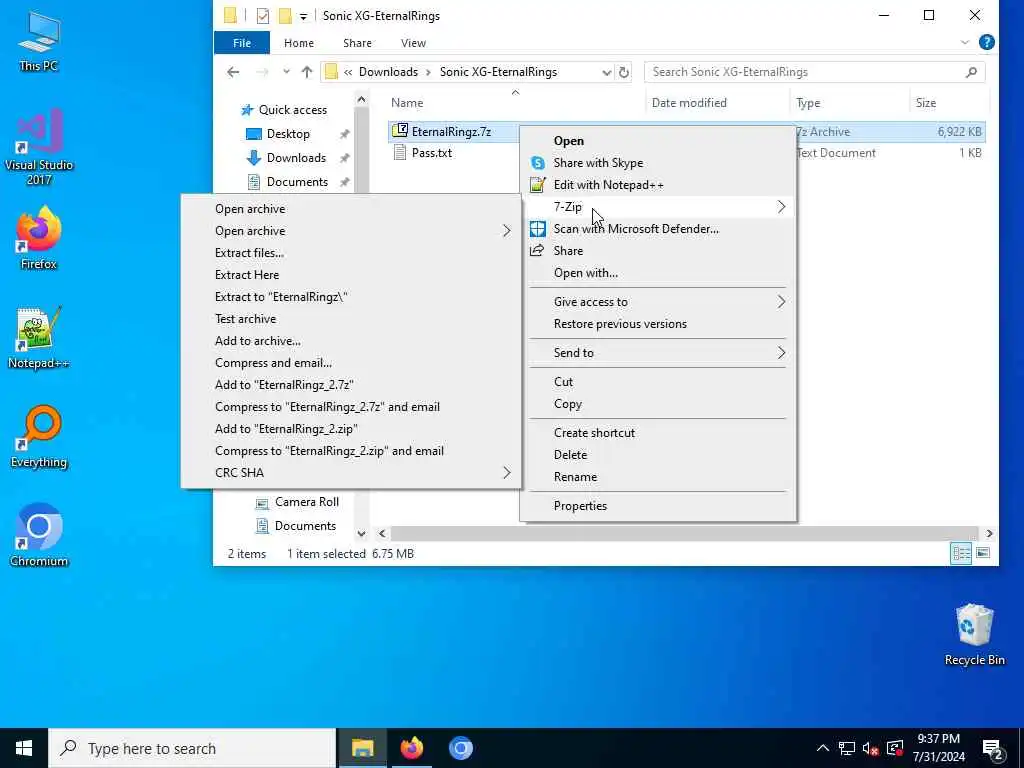Image resolution: width=1024 pixels, height=768 pixels.
Task: Click the horizontal scrollbar in file list
Action: (x=684, y=534)
